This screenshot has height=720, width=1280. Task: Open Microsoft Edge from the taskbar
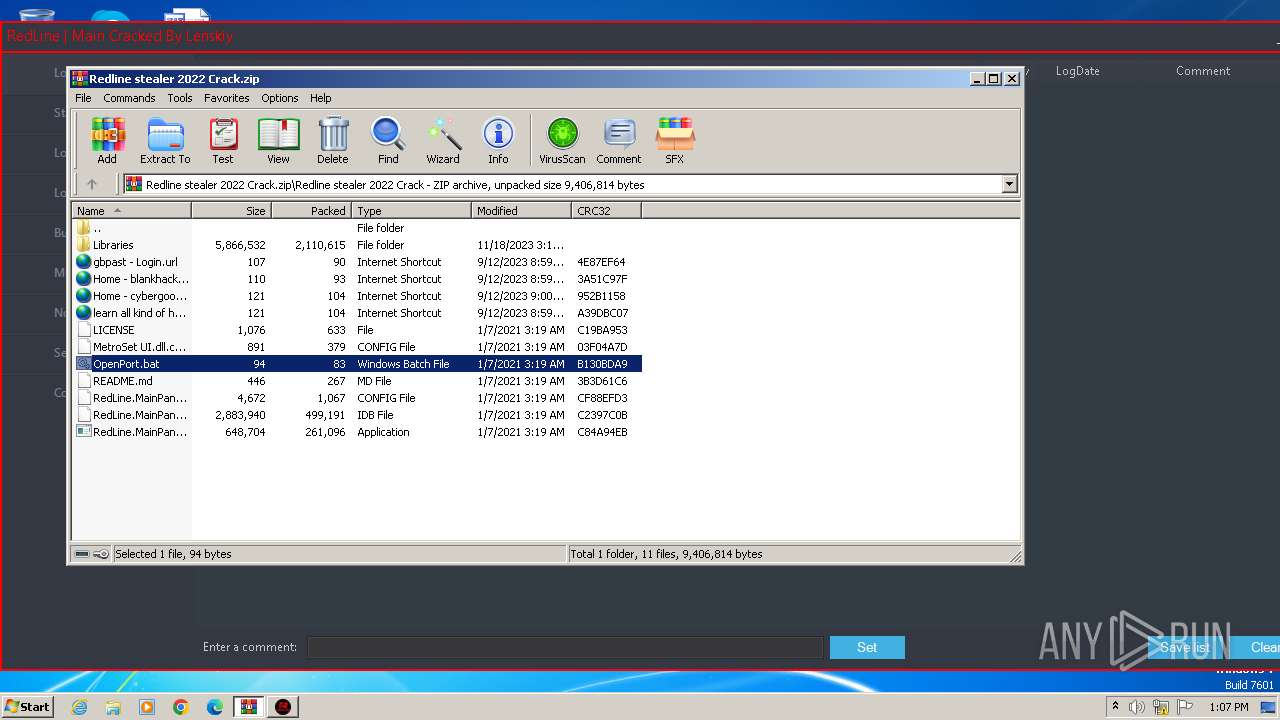pyautogui.click(x=215, y=707)
